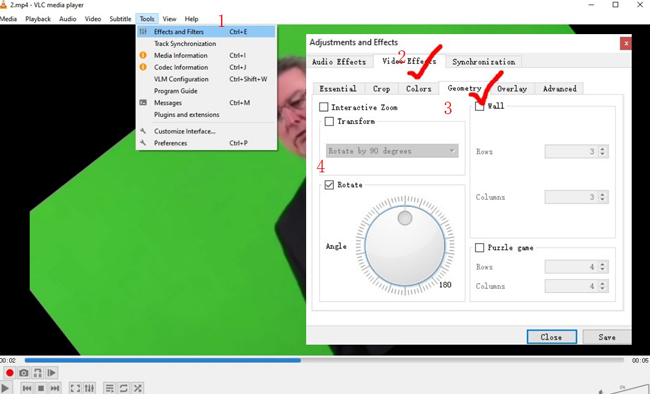
Task: Switch to Synchronization tab
Action: pyautogui.click(x=484, y=62)
